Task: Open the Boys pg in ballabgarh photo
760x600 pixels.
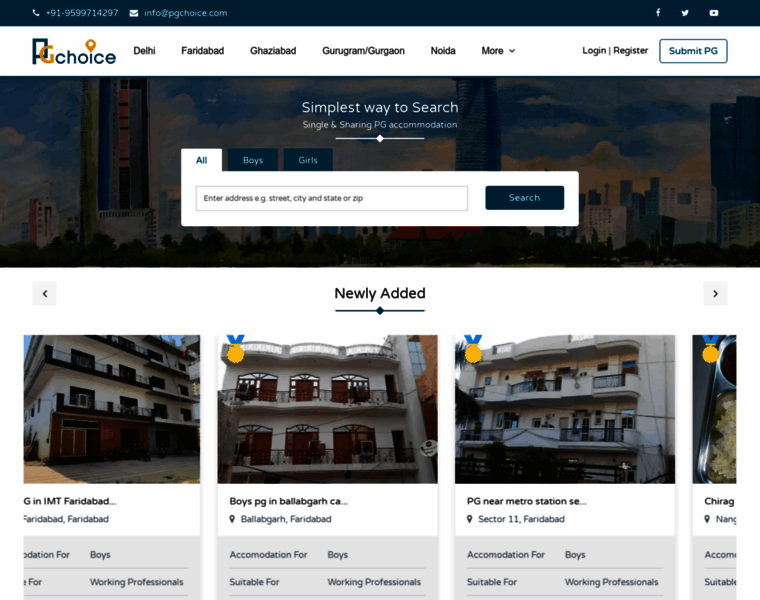Action: 328,409
